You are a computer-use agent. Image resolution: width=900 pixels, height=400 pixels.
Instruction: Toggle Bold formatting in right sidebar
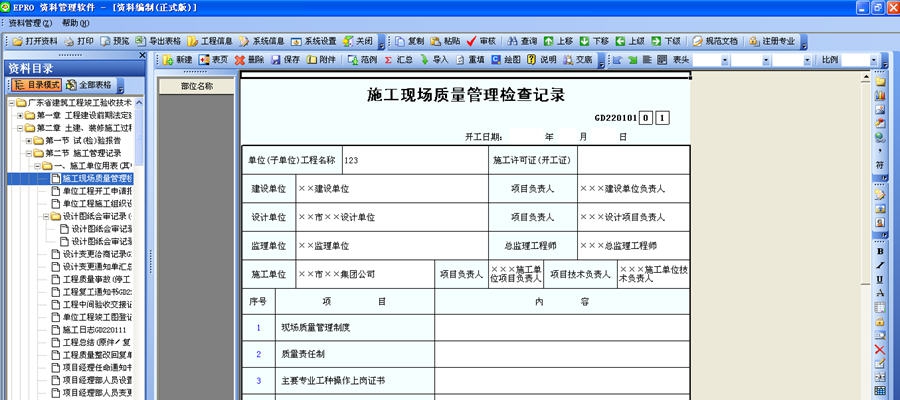coord(880,251)
